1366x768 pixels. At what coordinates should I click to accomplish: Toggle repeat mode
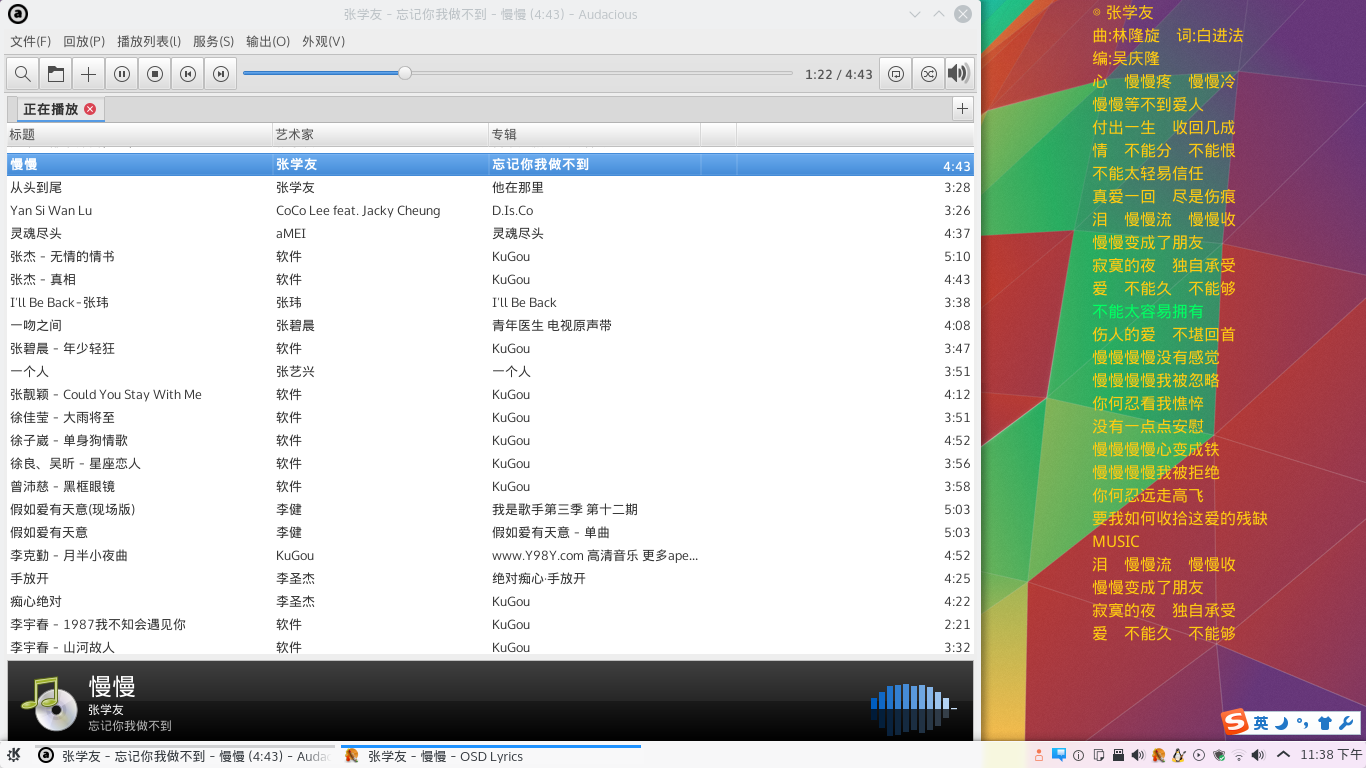coord(896,74)
